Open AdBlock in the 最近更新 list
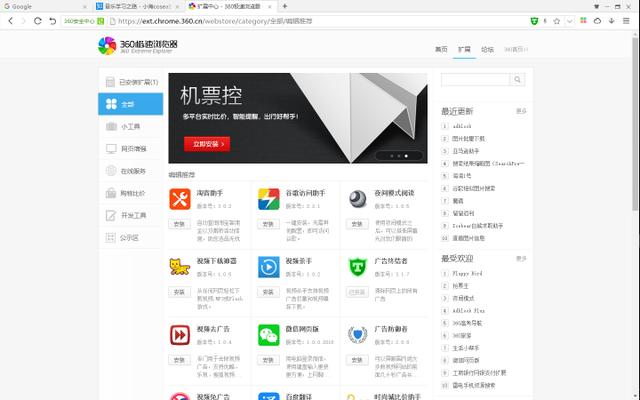640x400 pixels. click(462, 126)
